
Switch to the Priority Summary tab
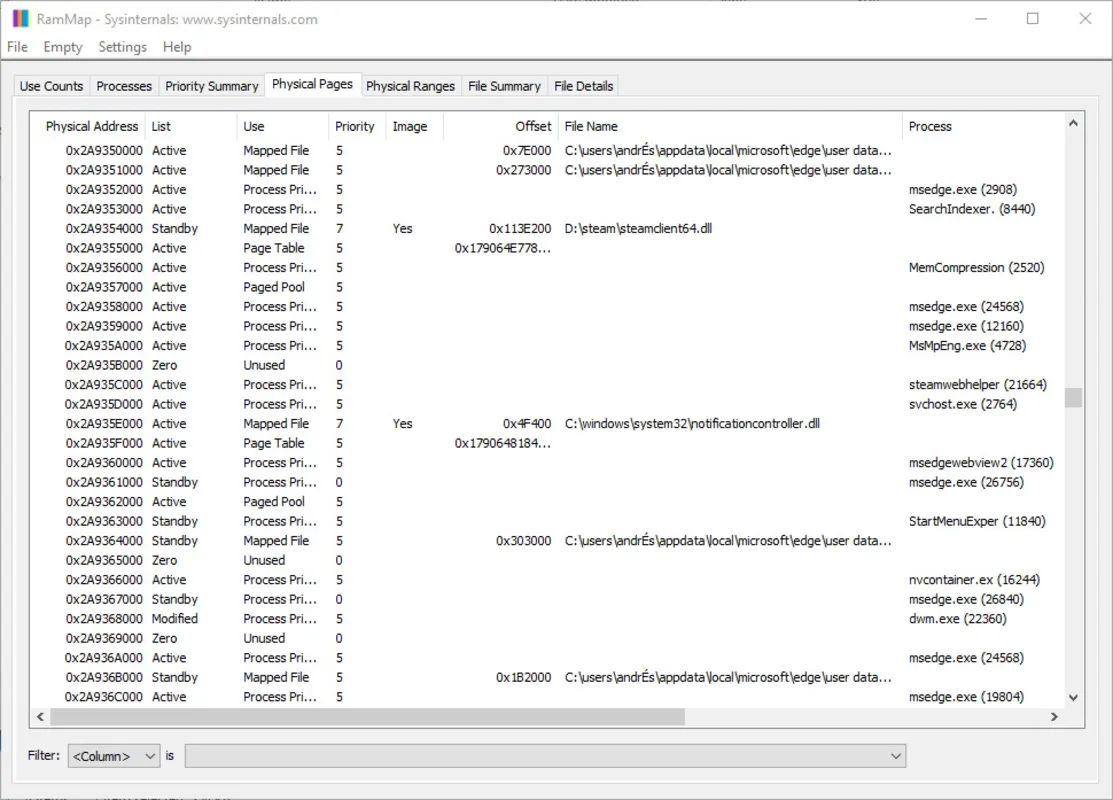pyautogui.click(x=212, y=86)
